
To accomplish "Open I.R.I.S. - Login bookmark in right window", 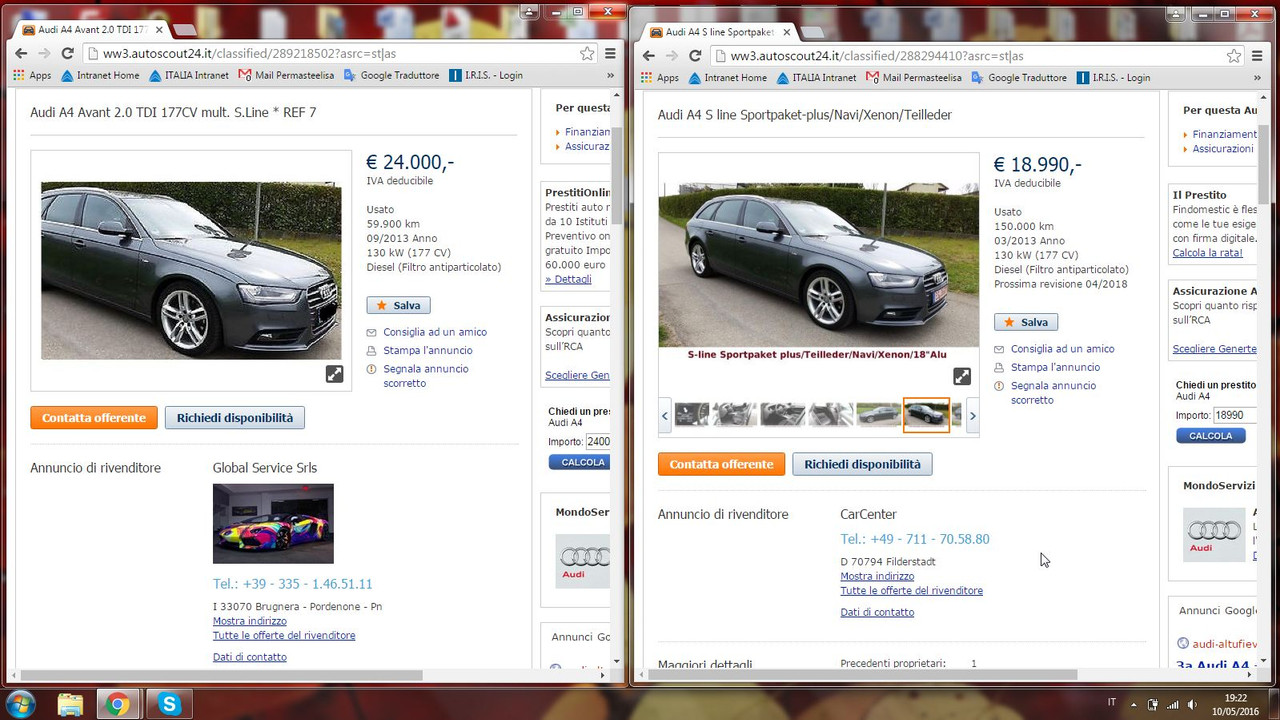I will click(x=1113, y=77).
